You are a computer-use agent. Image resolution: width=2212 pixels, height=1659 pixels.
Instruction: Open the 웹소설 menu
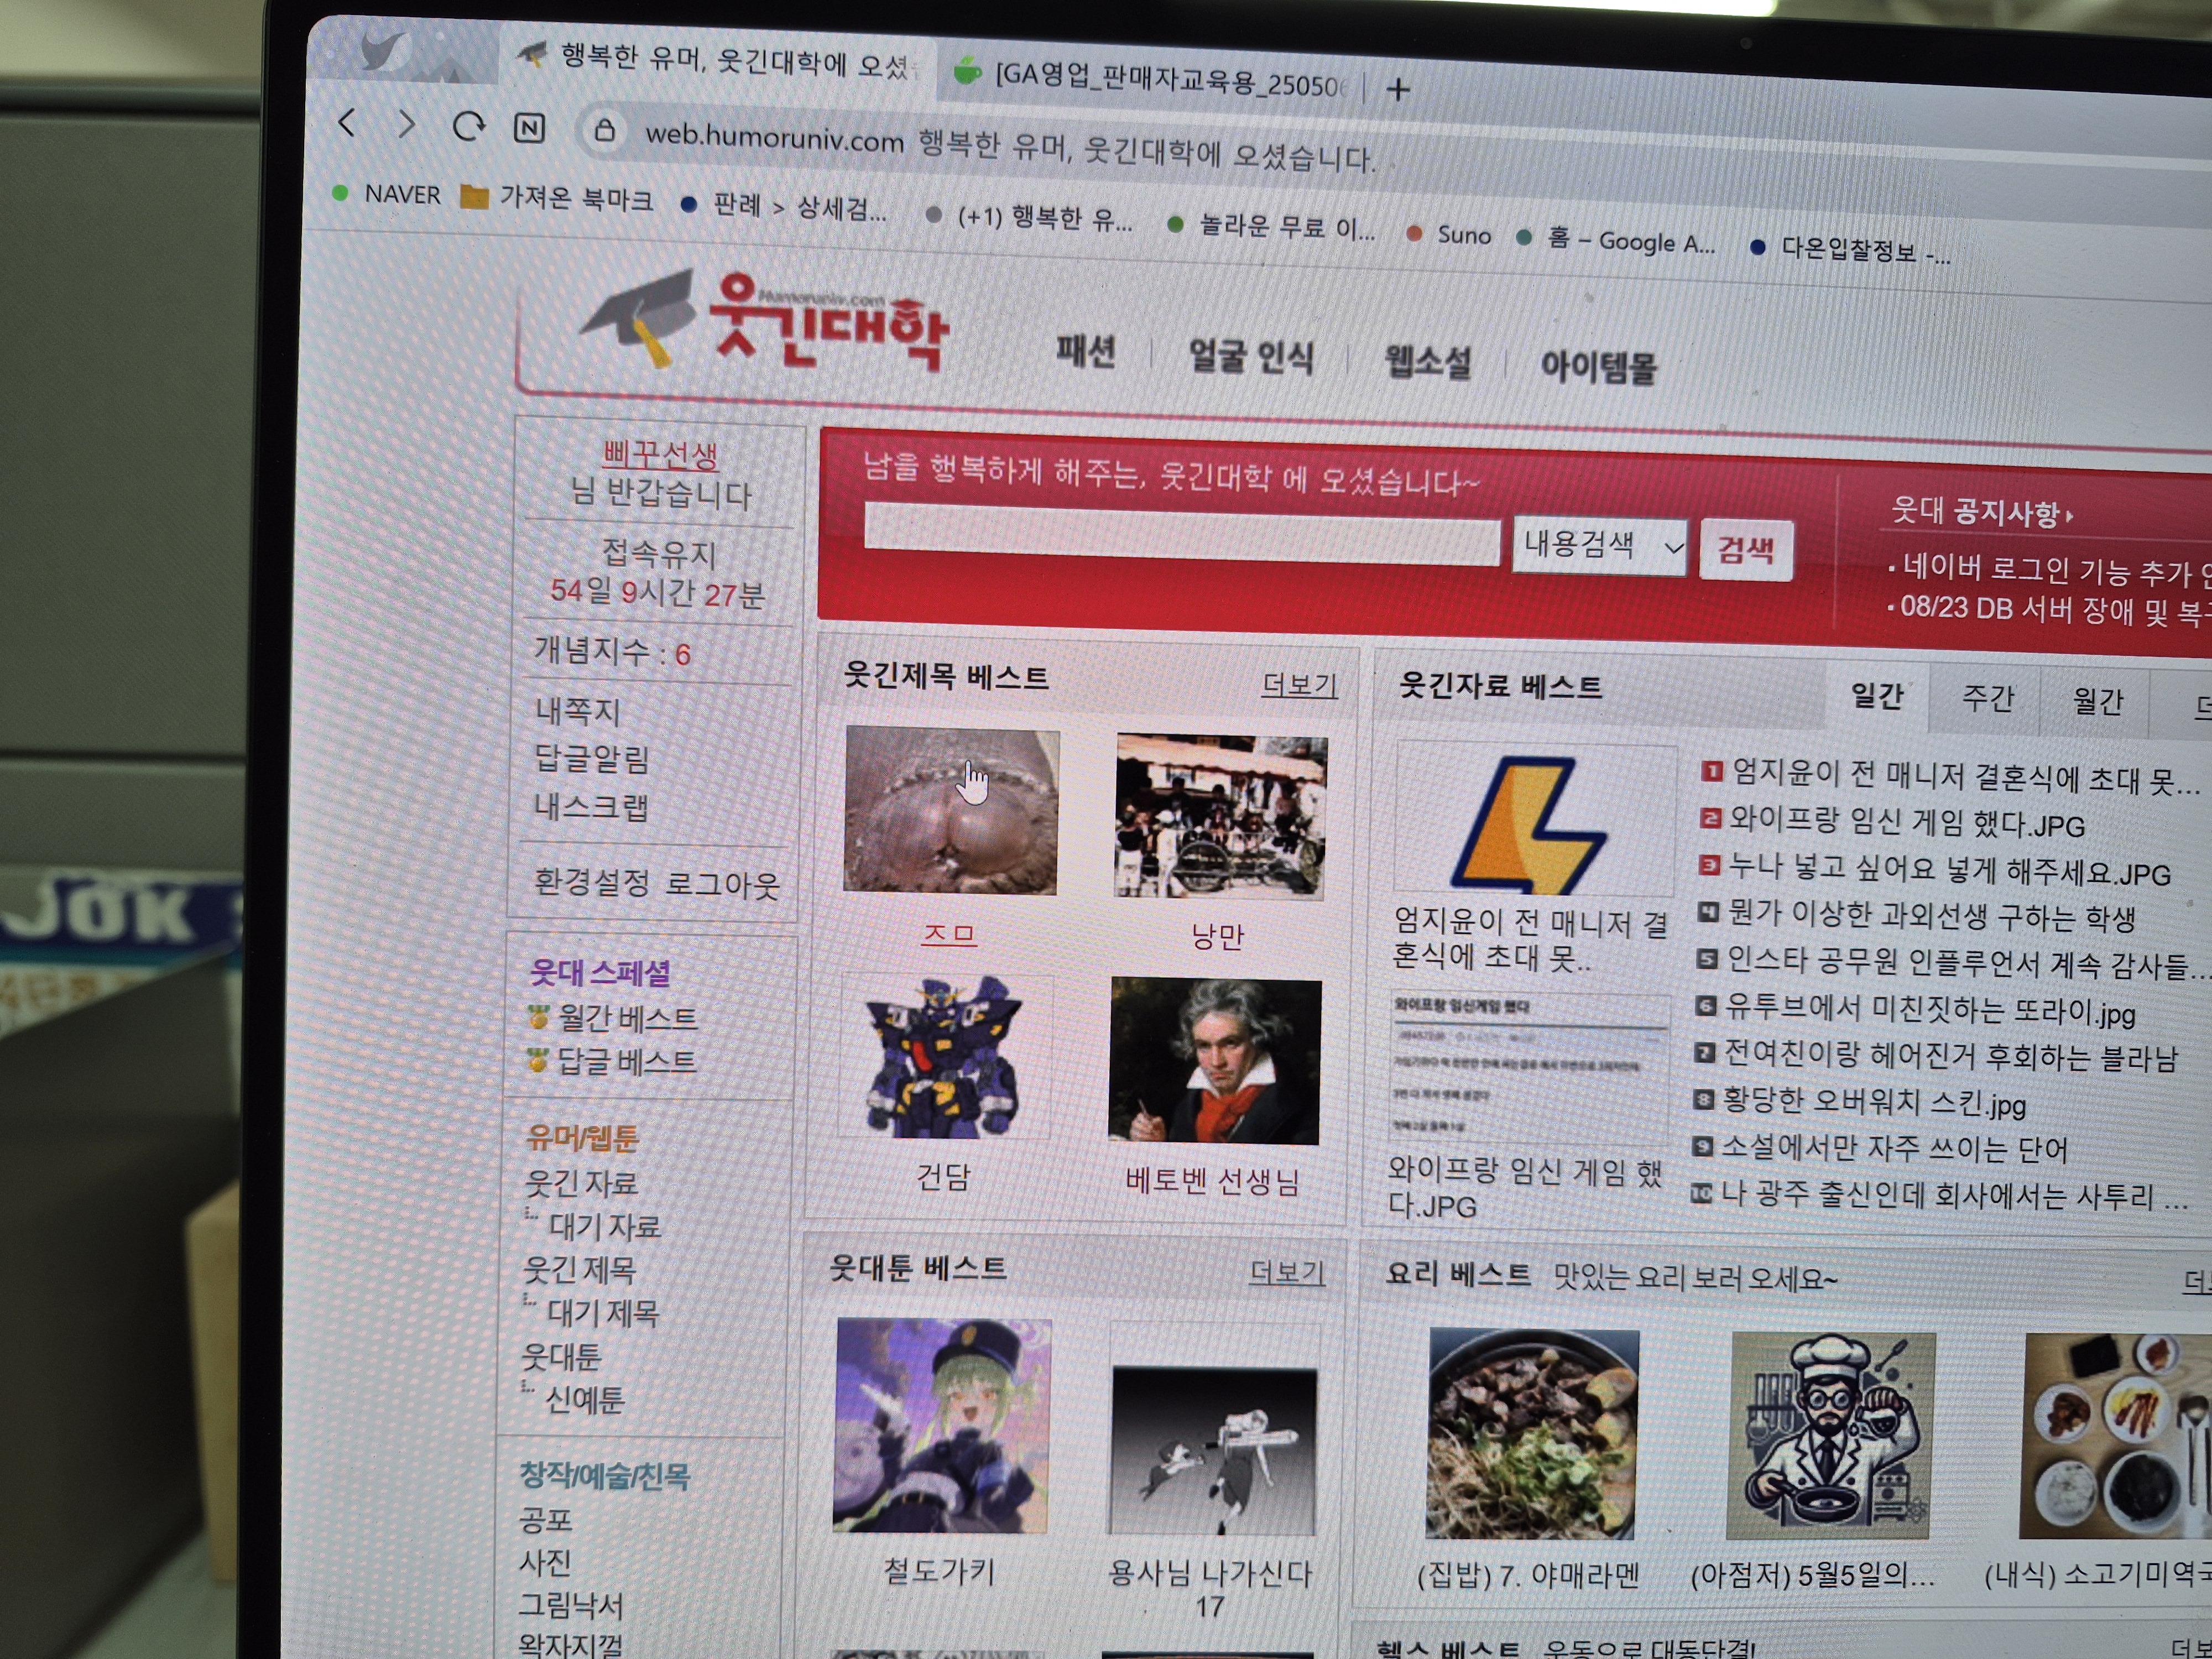click(1428, 362)
